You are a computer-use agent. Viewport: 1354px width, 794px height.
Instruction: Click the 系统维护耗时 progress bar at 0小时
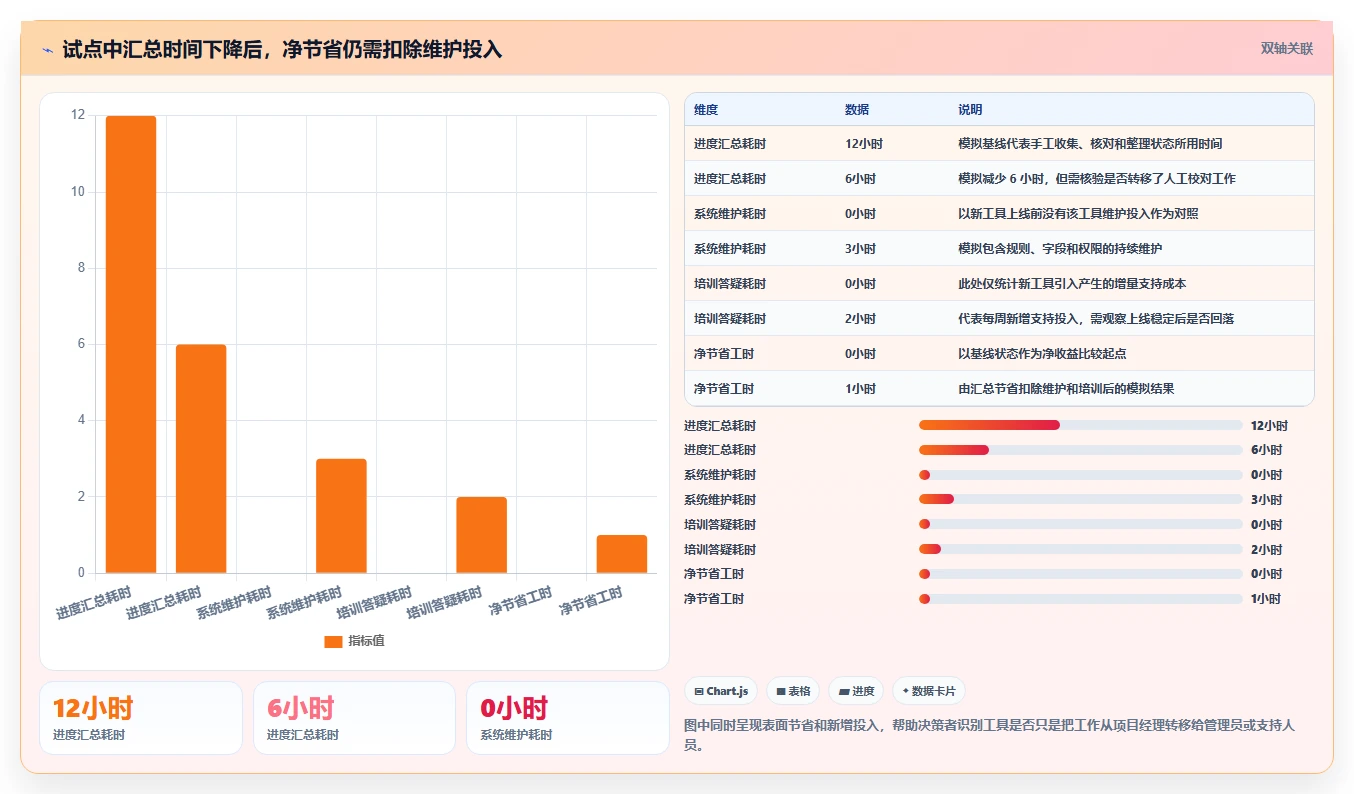[x=1081, y=475]
